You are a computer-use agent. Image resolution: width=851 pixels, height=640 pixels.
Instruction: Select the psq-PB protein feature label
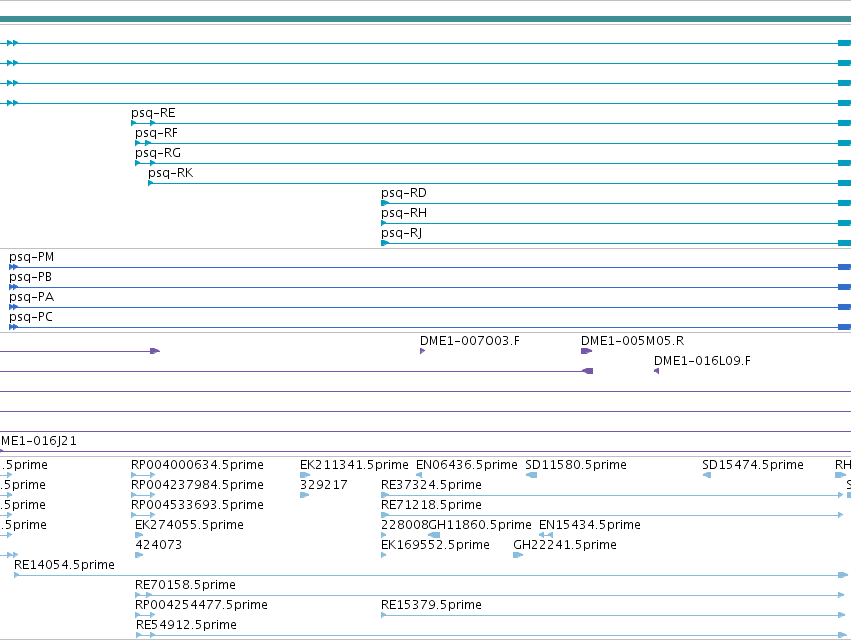30,277
